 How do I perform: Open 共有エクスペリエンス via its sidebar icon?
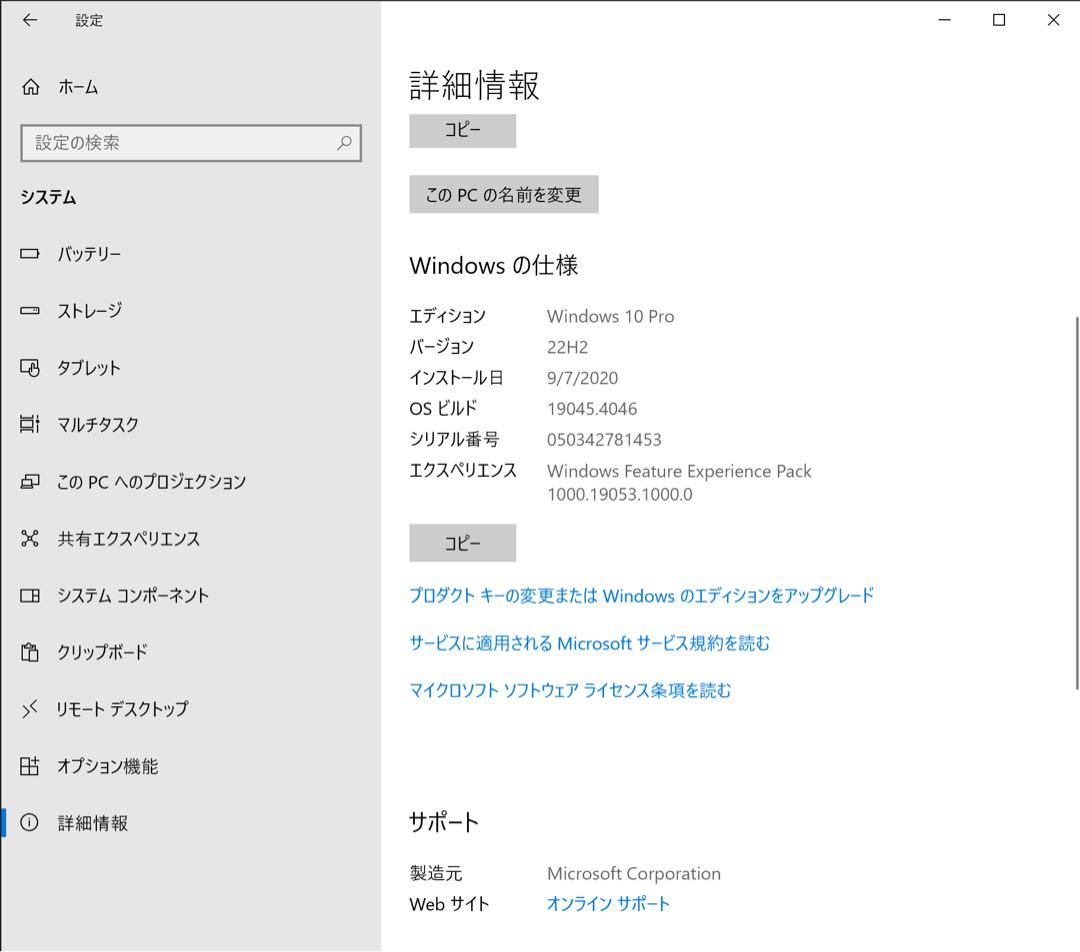point(28,539)
